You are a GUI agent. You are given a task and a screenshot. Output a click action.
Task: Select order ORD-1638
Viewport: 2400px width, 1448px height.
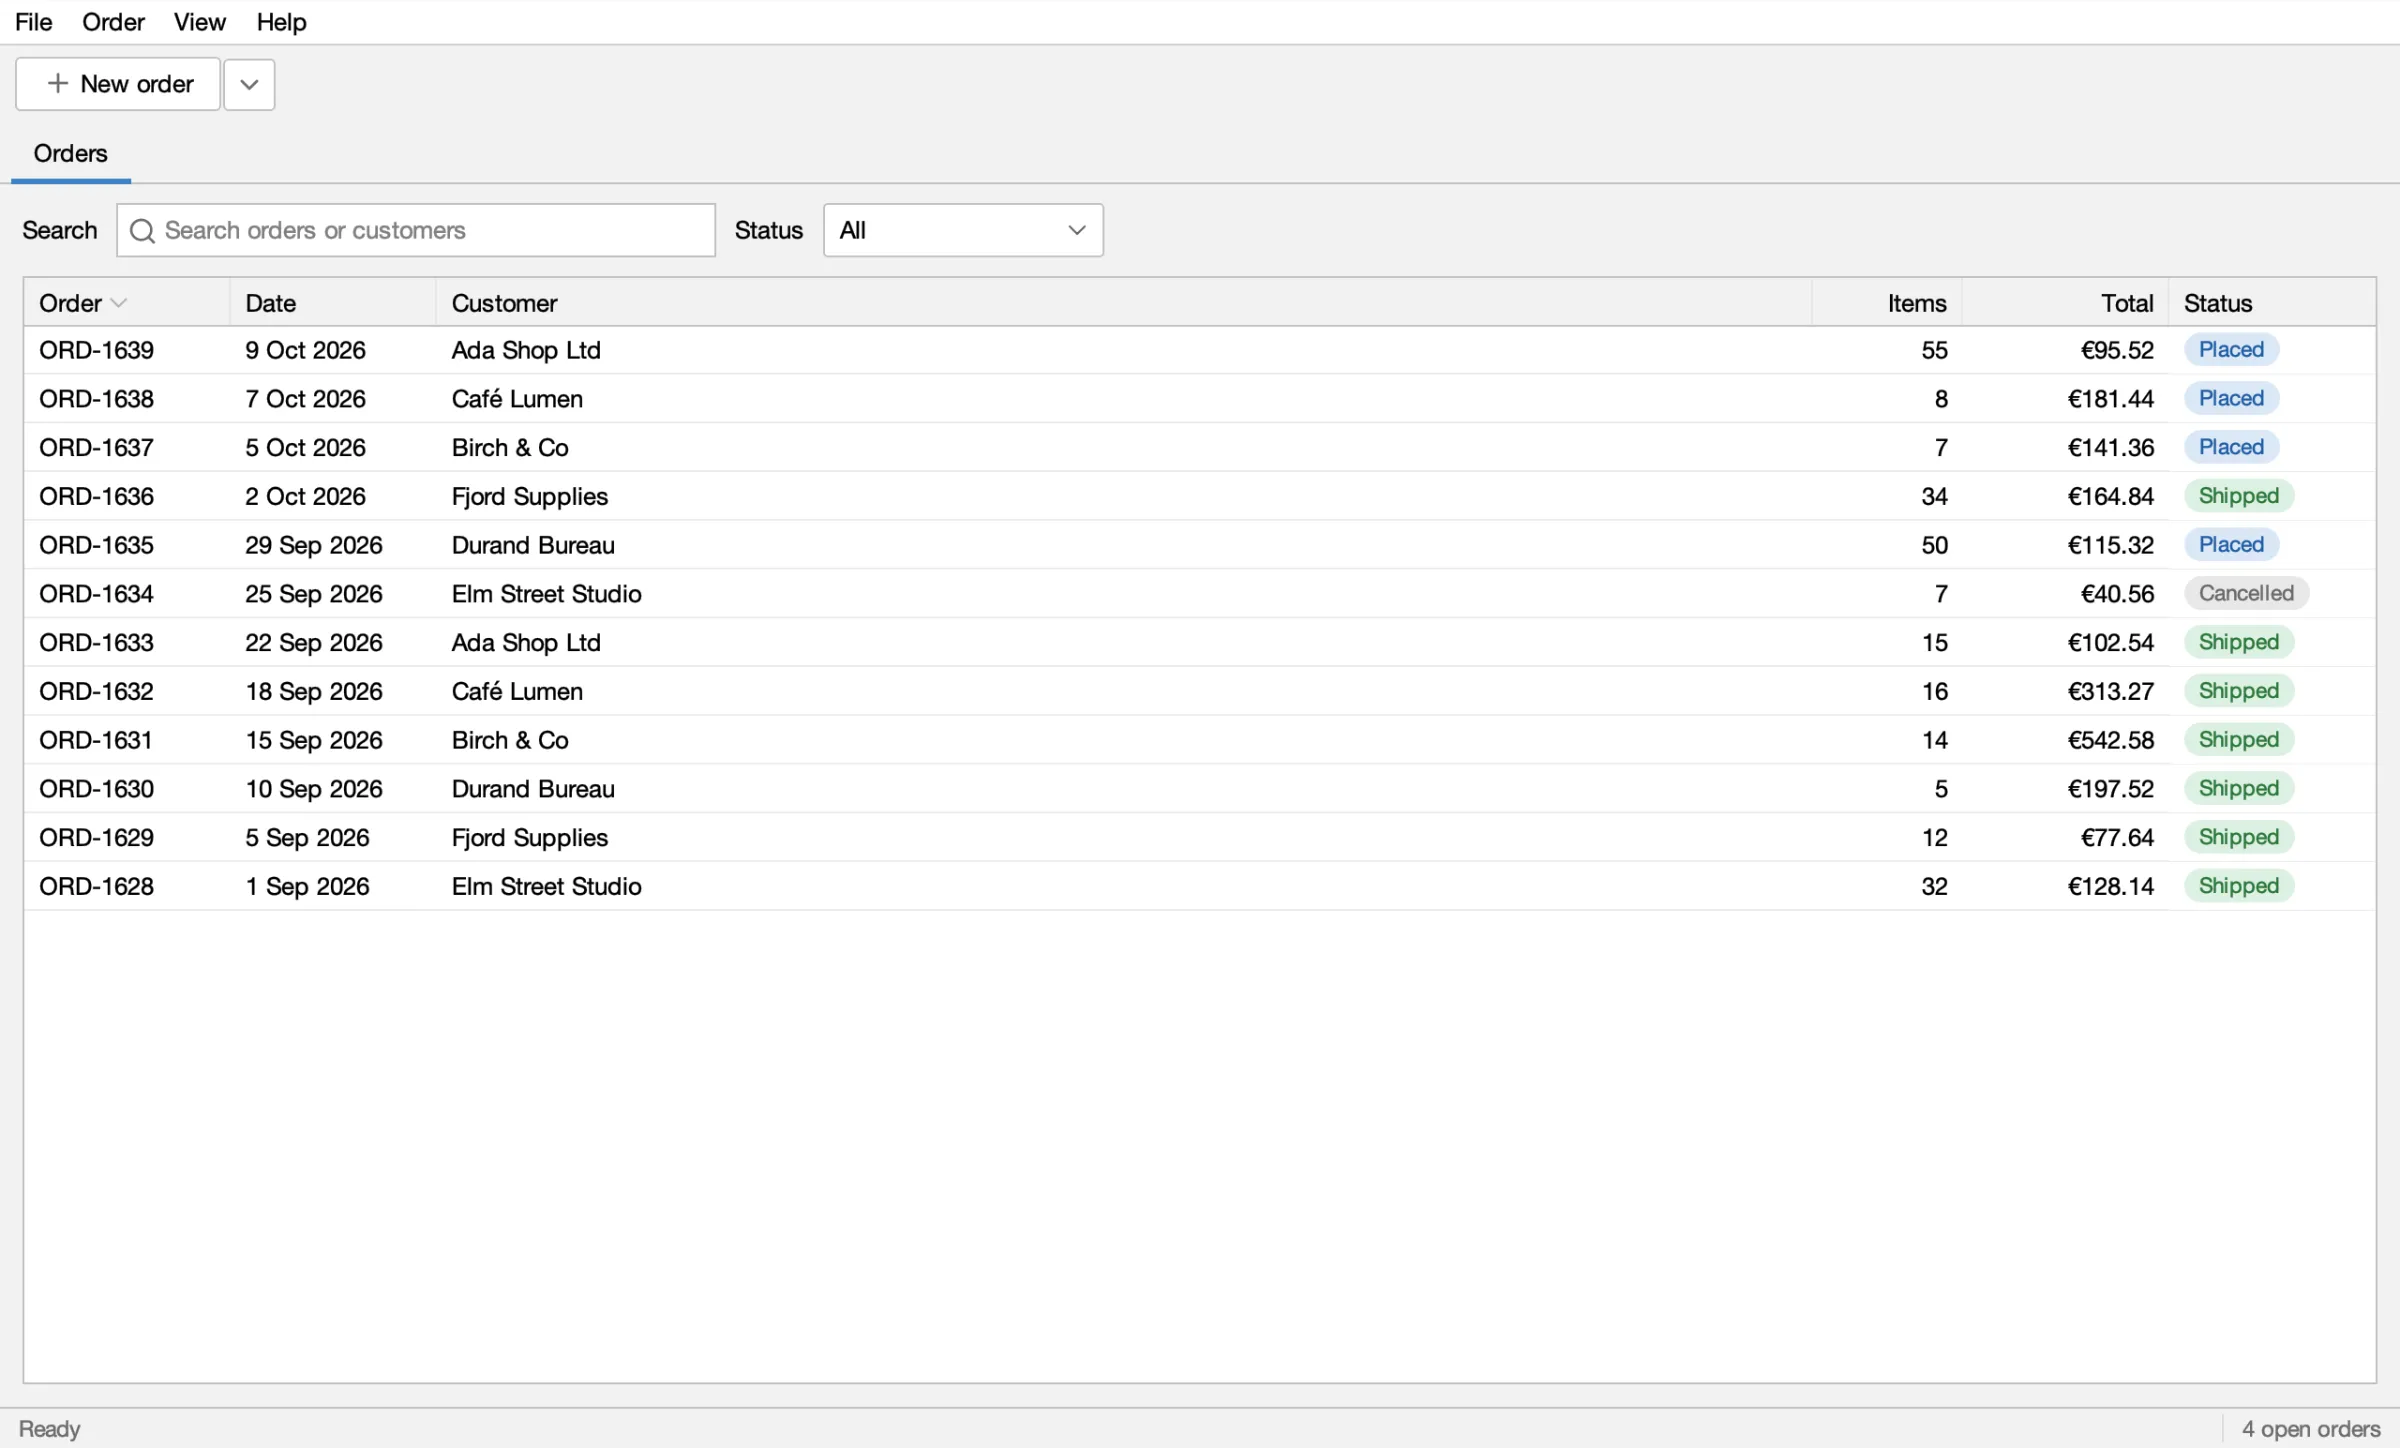coord(1200,399)
